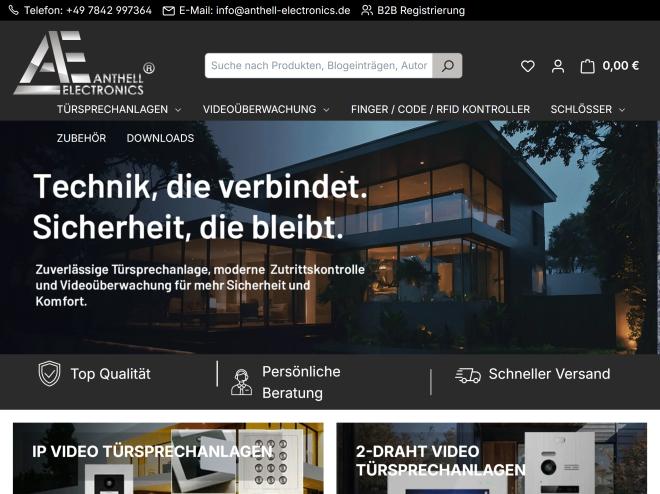Open the shopping cart bag icon
This screenshot has width=660, height=494.
(587, 66)
